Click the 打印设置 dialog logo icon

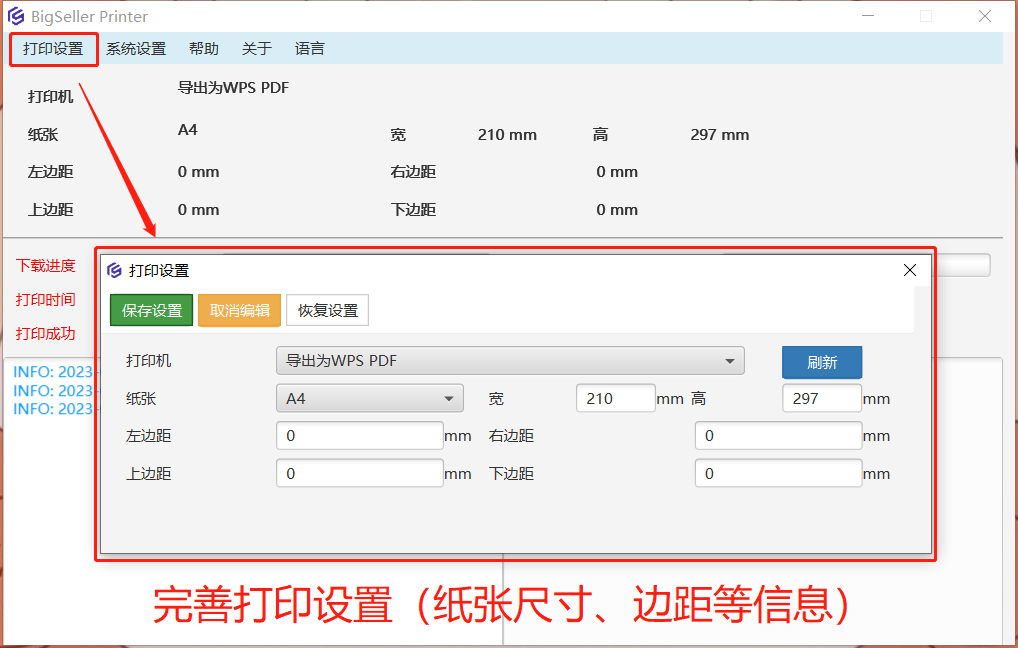(115, 271)
